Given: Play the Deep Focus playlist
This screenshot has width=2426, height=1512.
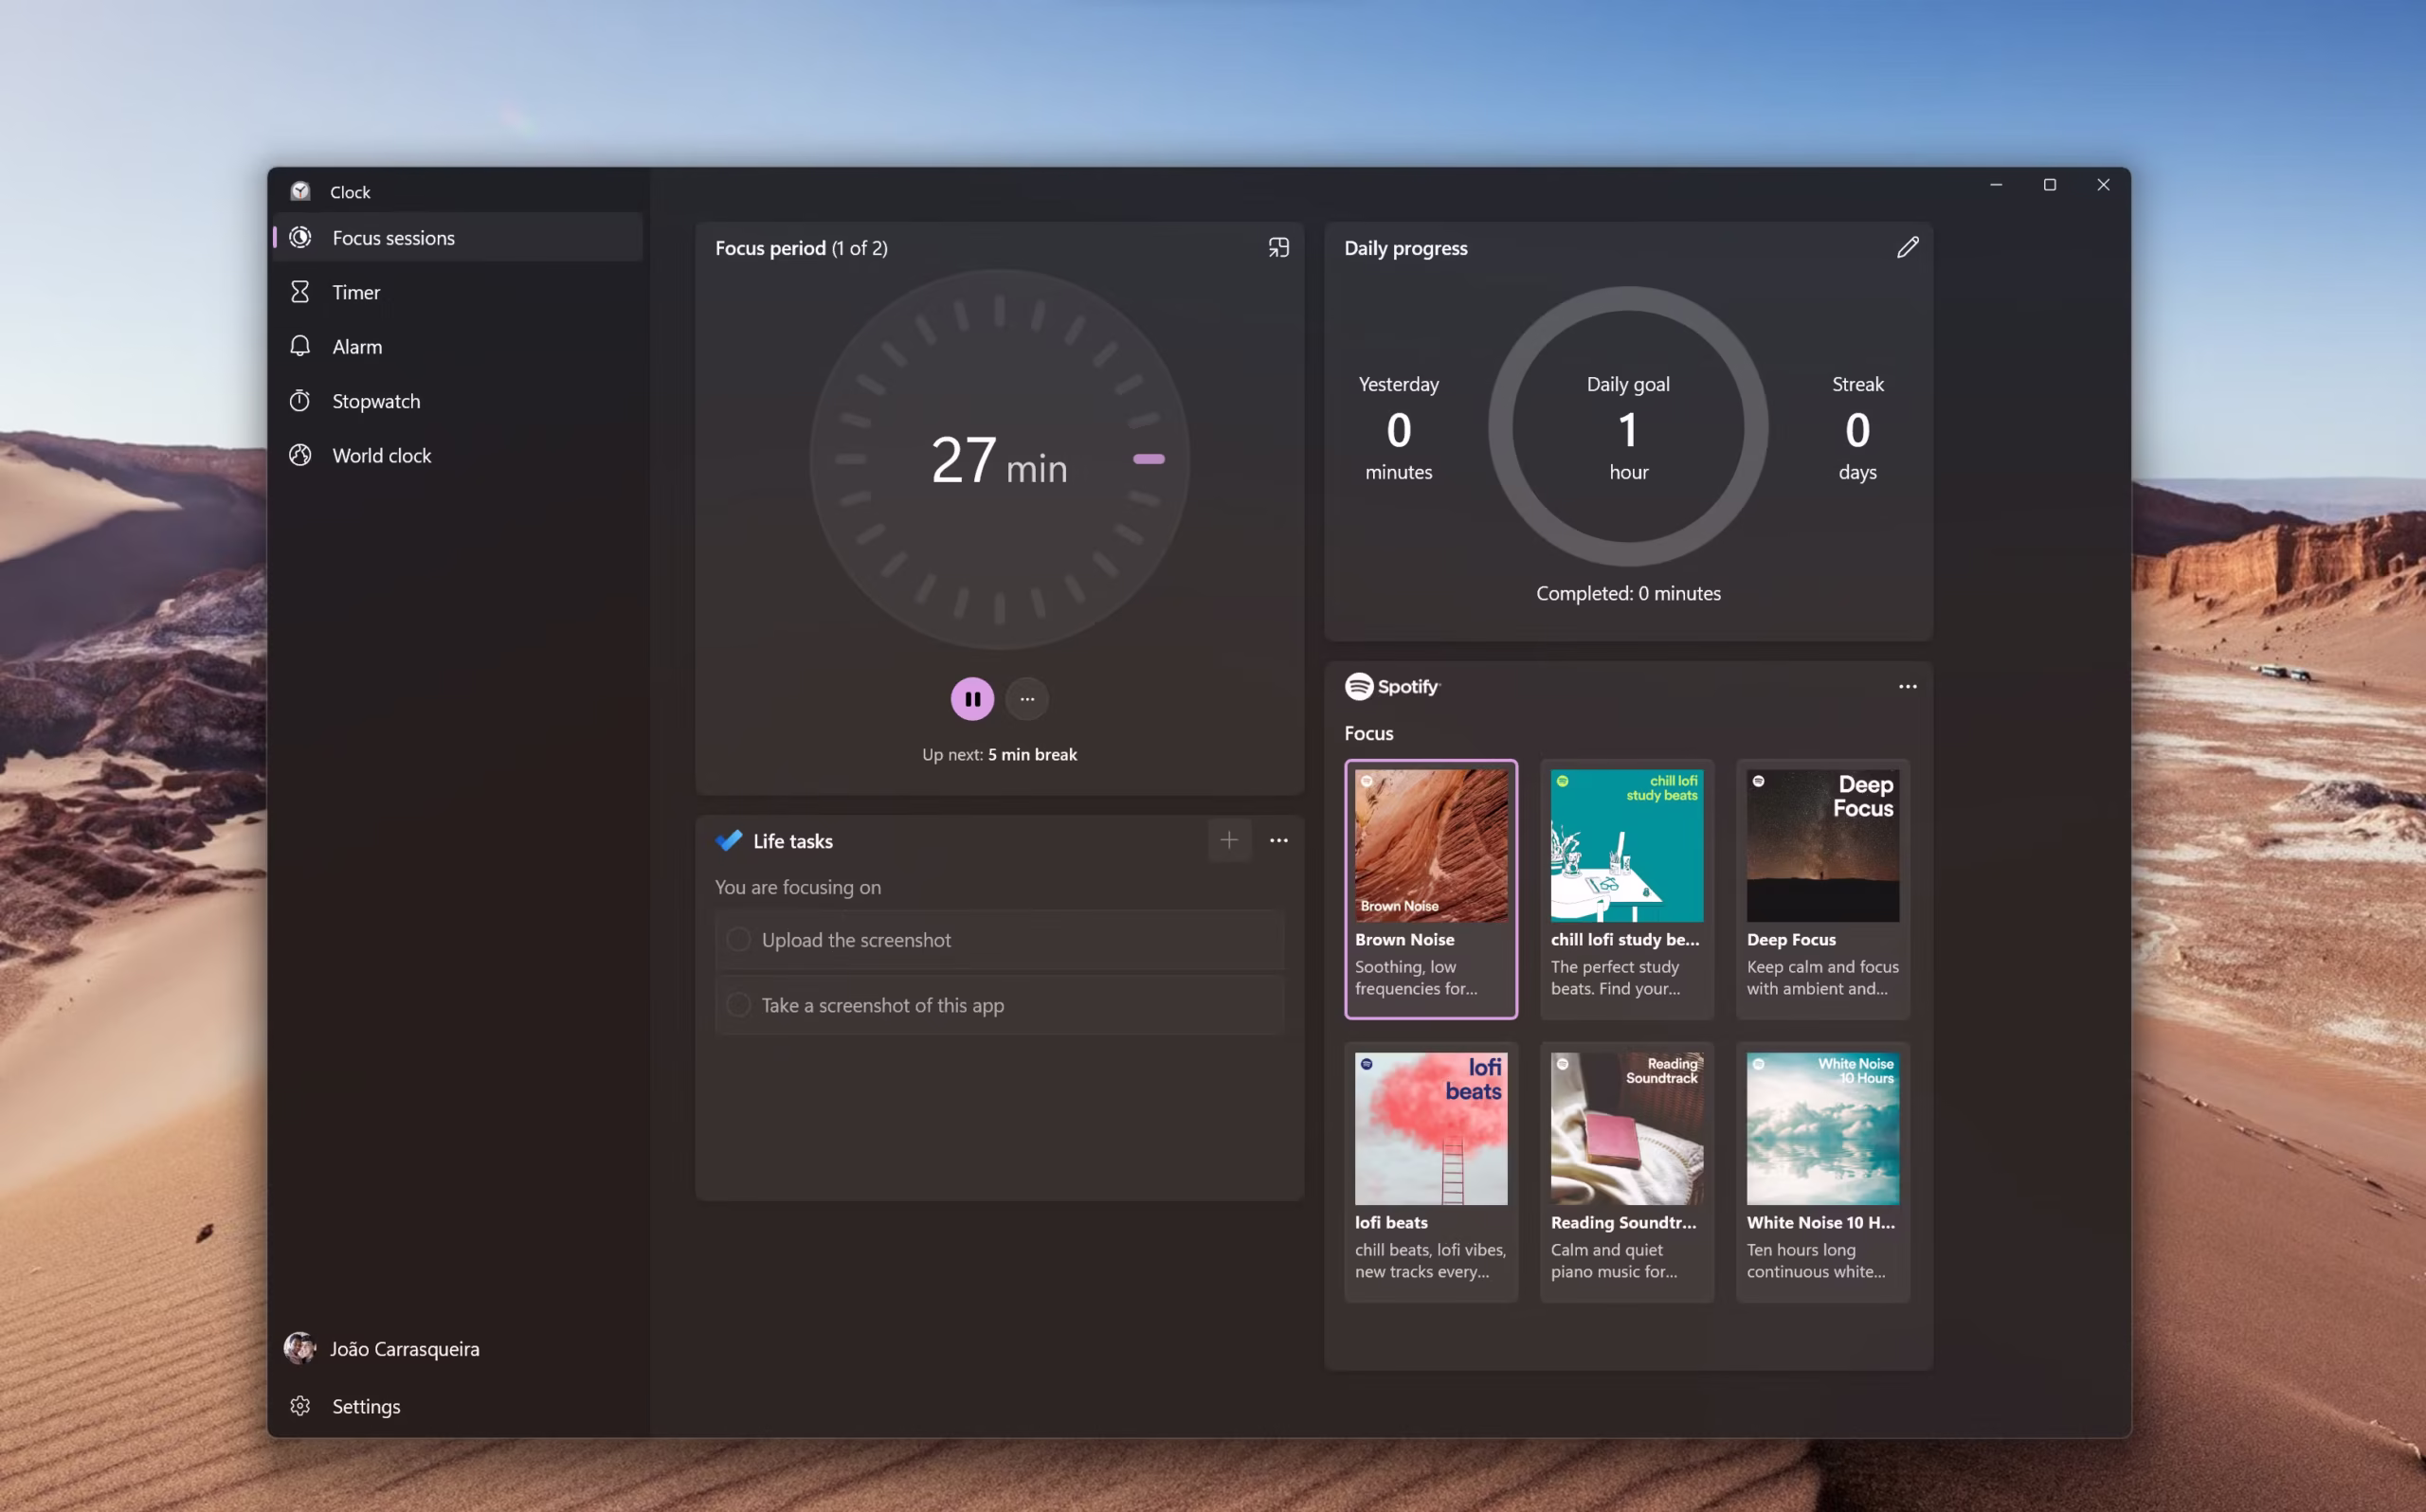Looking at the screenshot, I should [1822, 888].
